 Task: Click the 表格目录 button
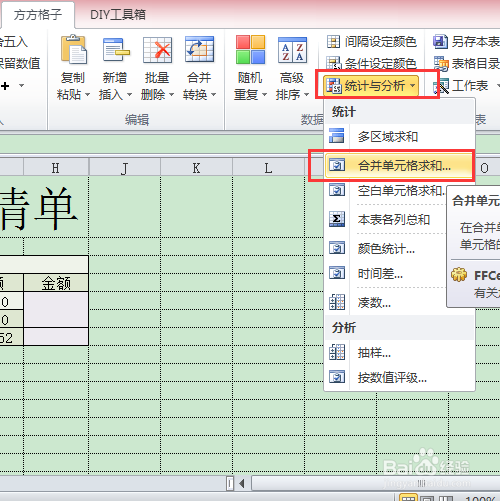pyautogui.click(x=467, y=64)
